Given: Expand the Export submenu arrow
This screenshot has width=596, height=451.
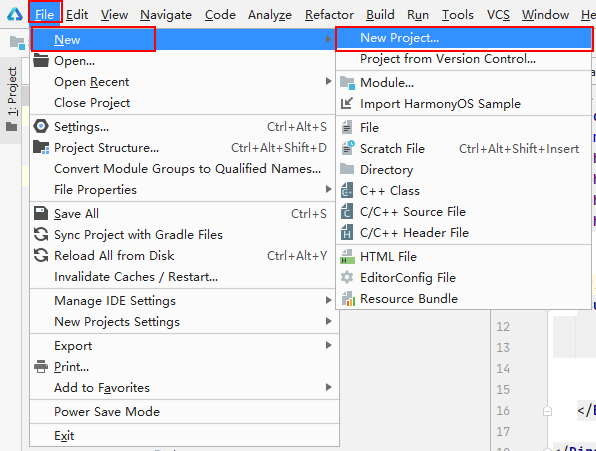Looking at the screenshot, I should [x=328, y=345].
